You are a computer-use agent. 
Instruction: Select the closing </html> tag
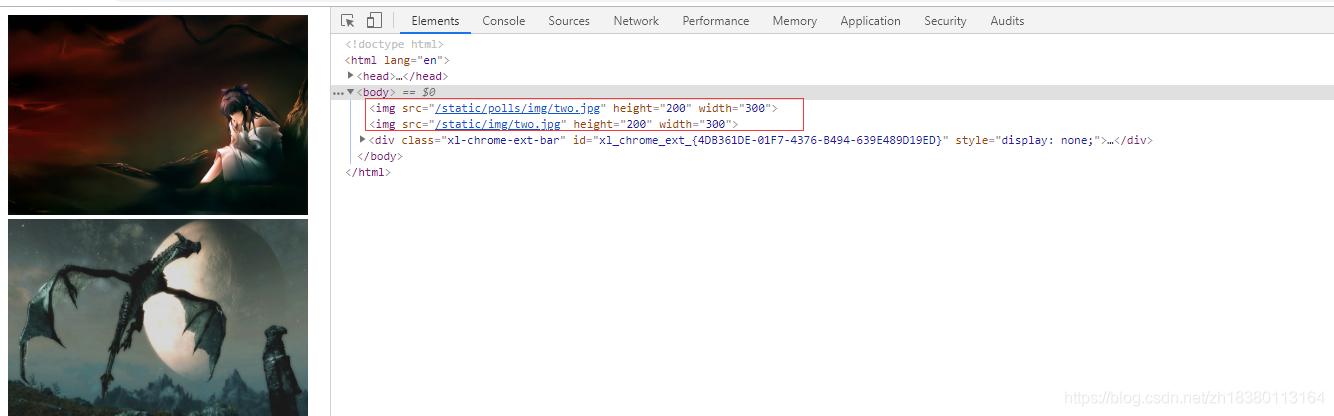367,172
